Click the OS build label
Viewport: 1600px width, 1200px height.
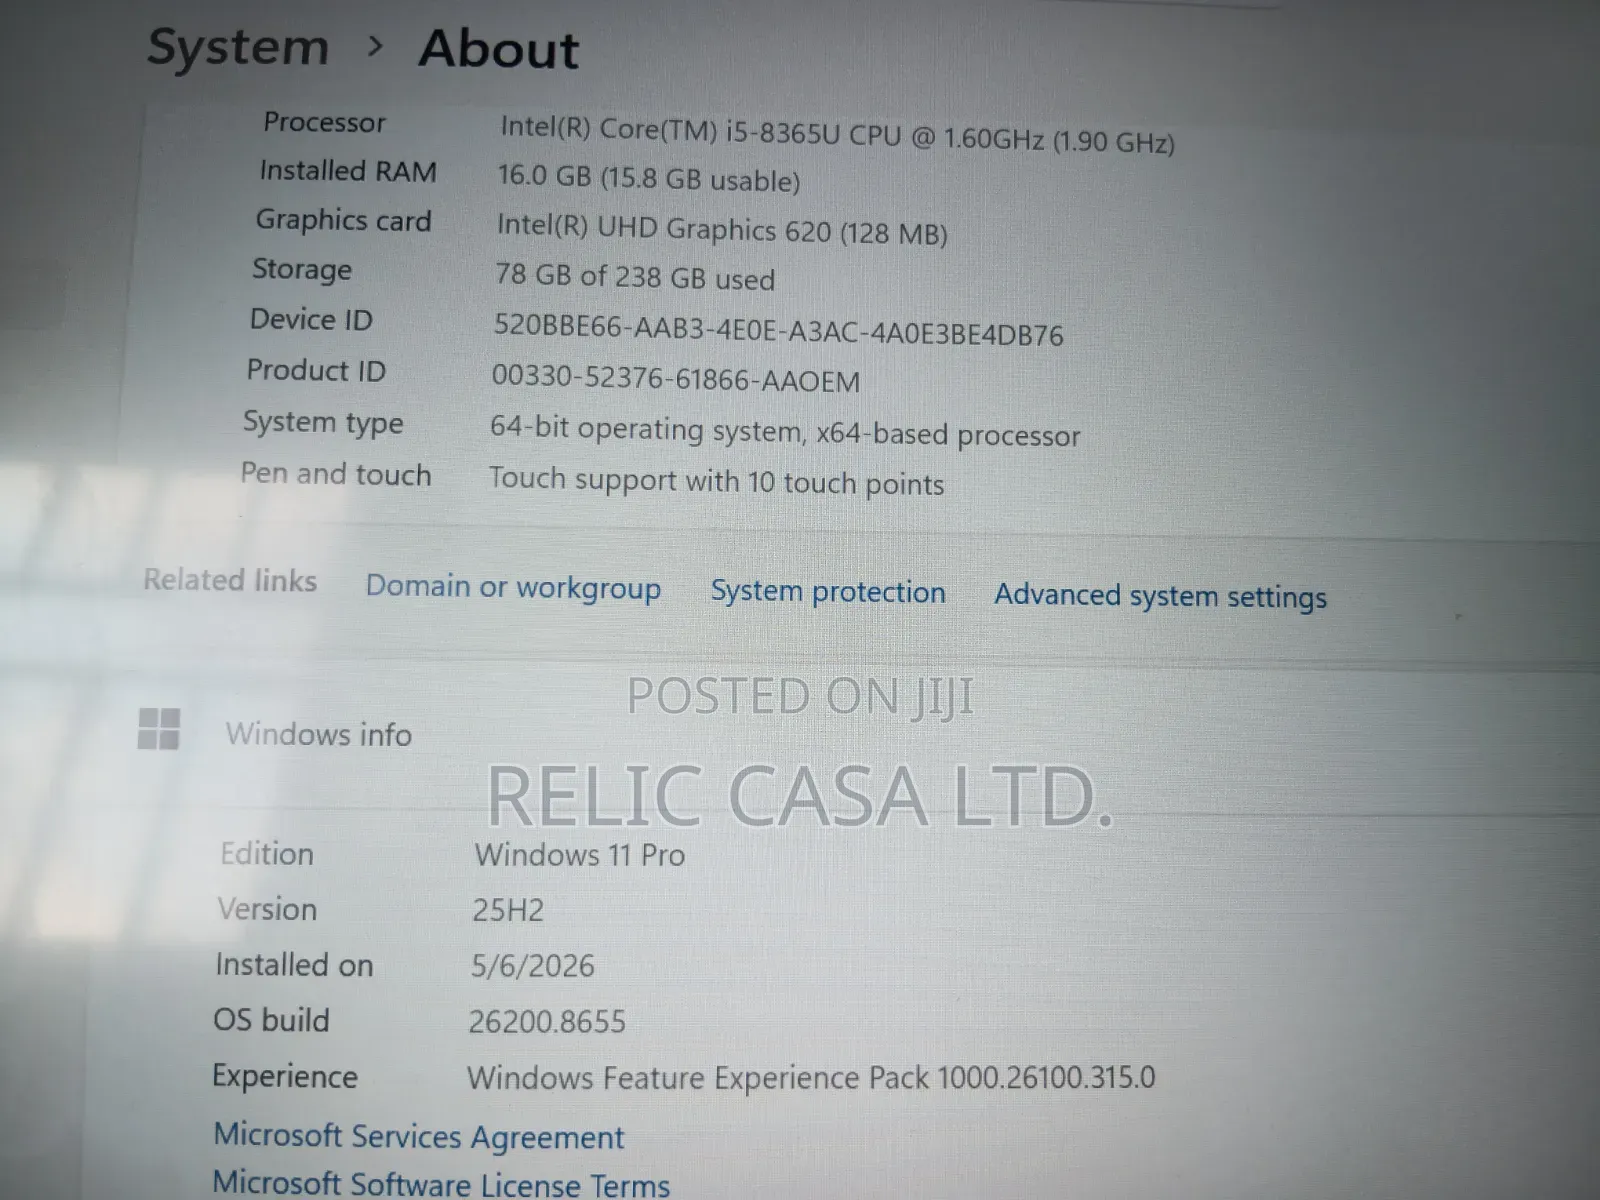pyautogui.click(x=271, y=1020)
